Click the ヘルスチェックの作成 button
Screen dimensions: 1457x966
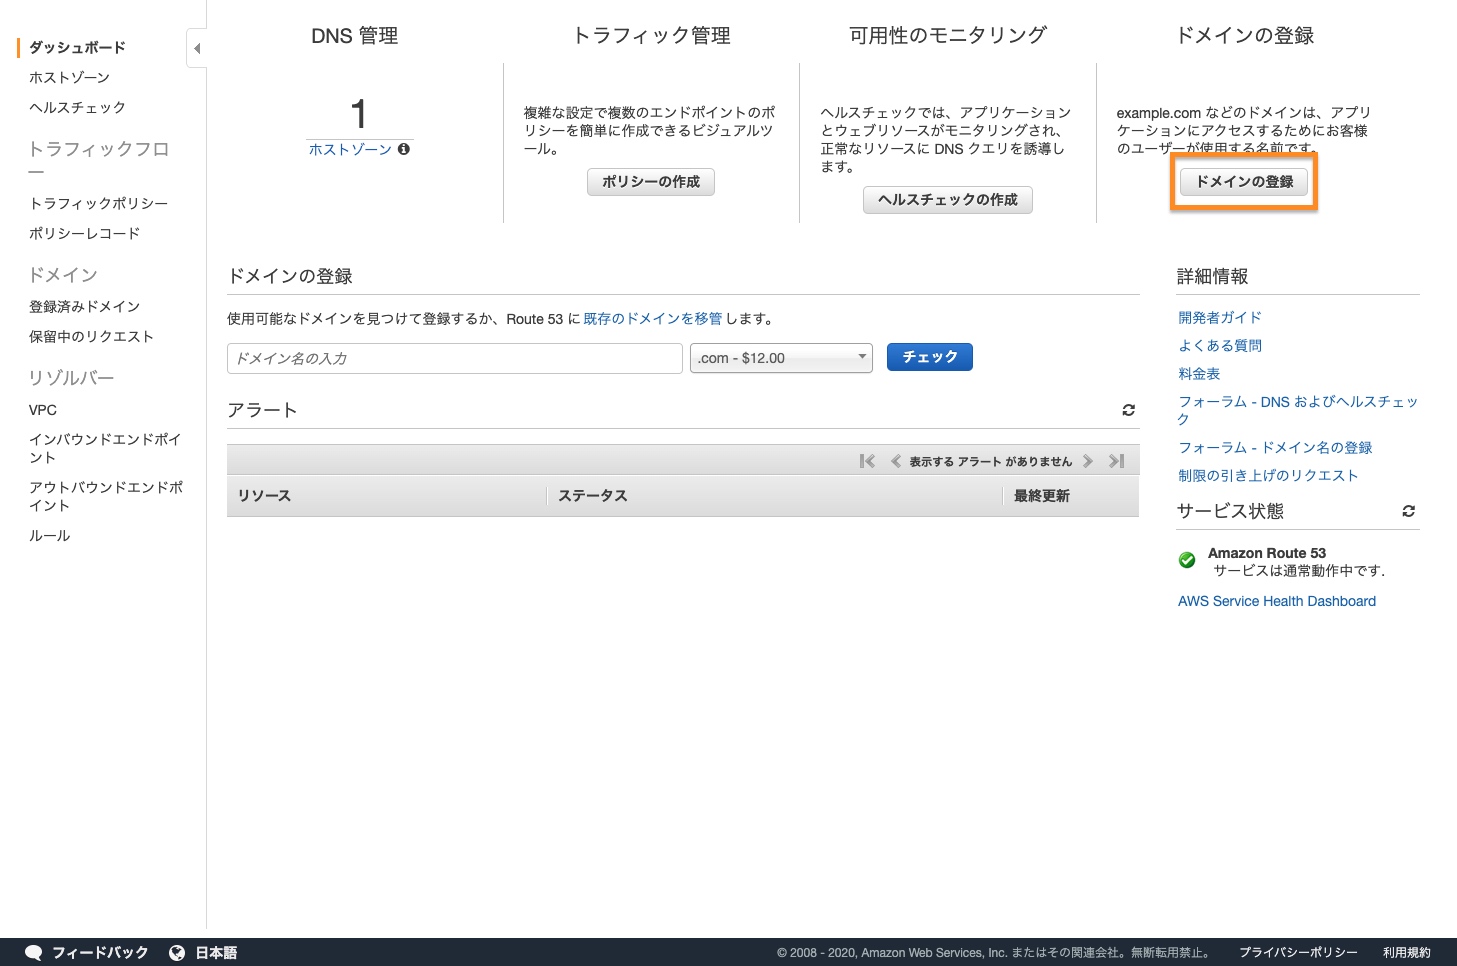point(947,200)
